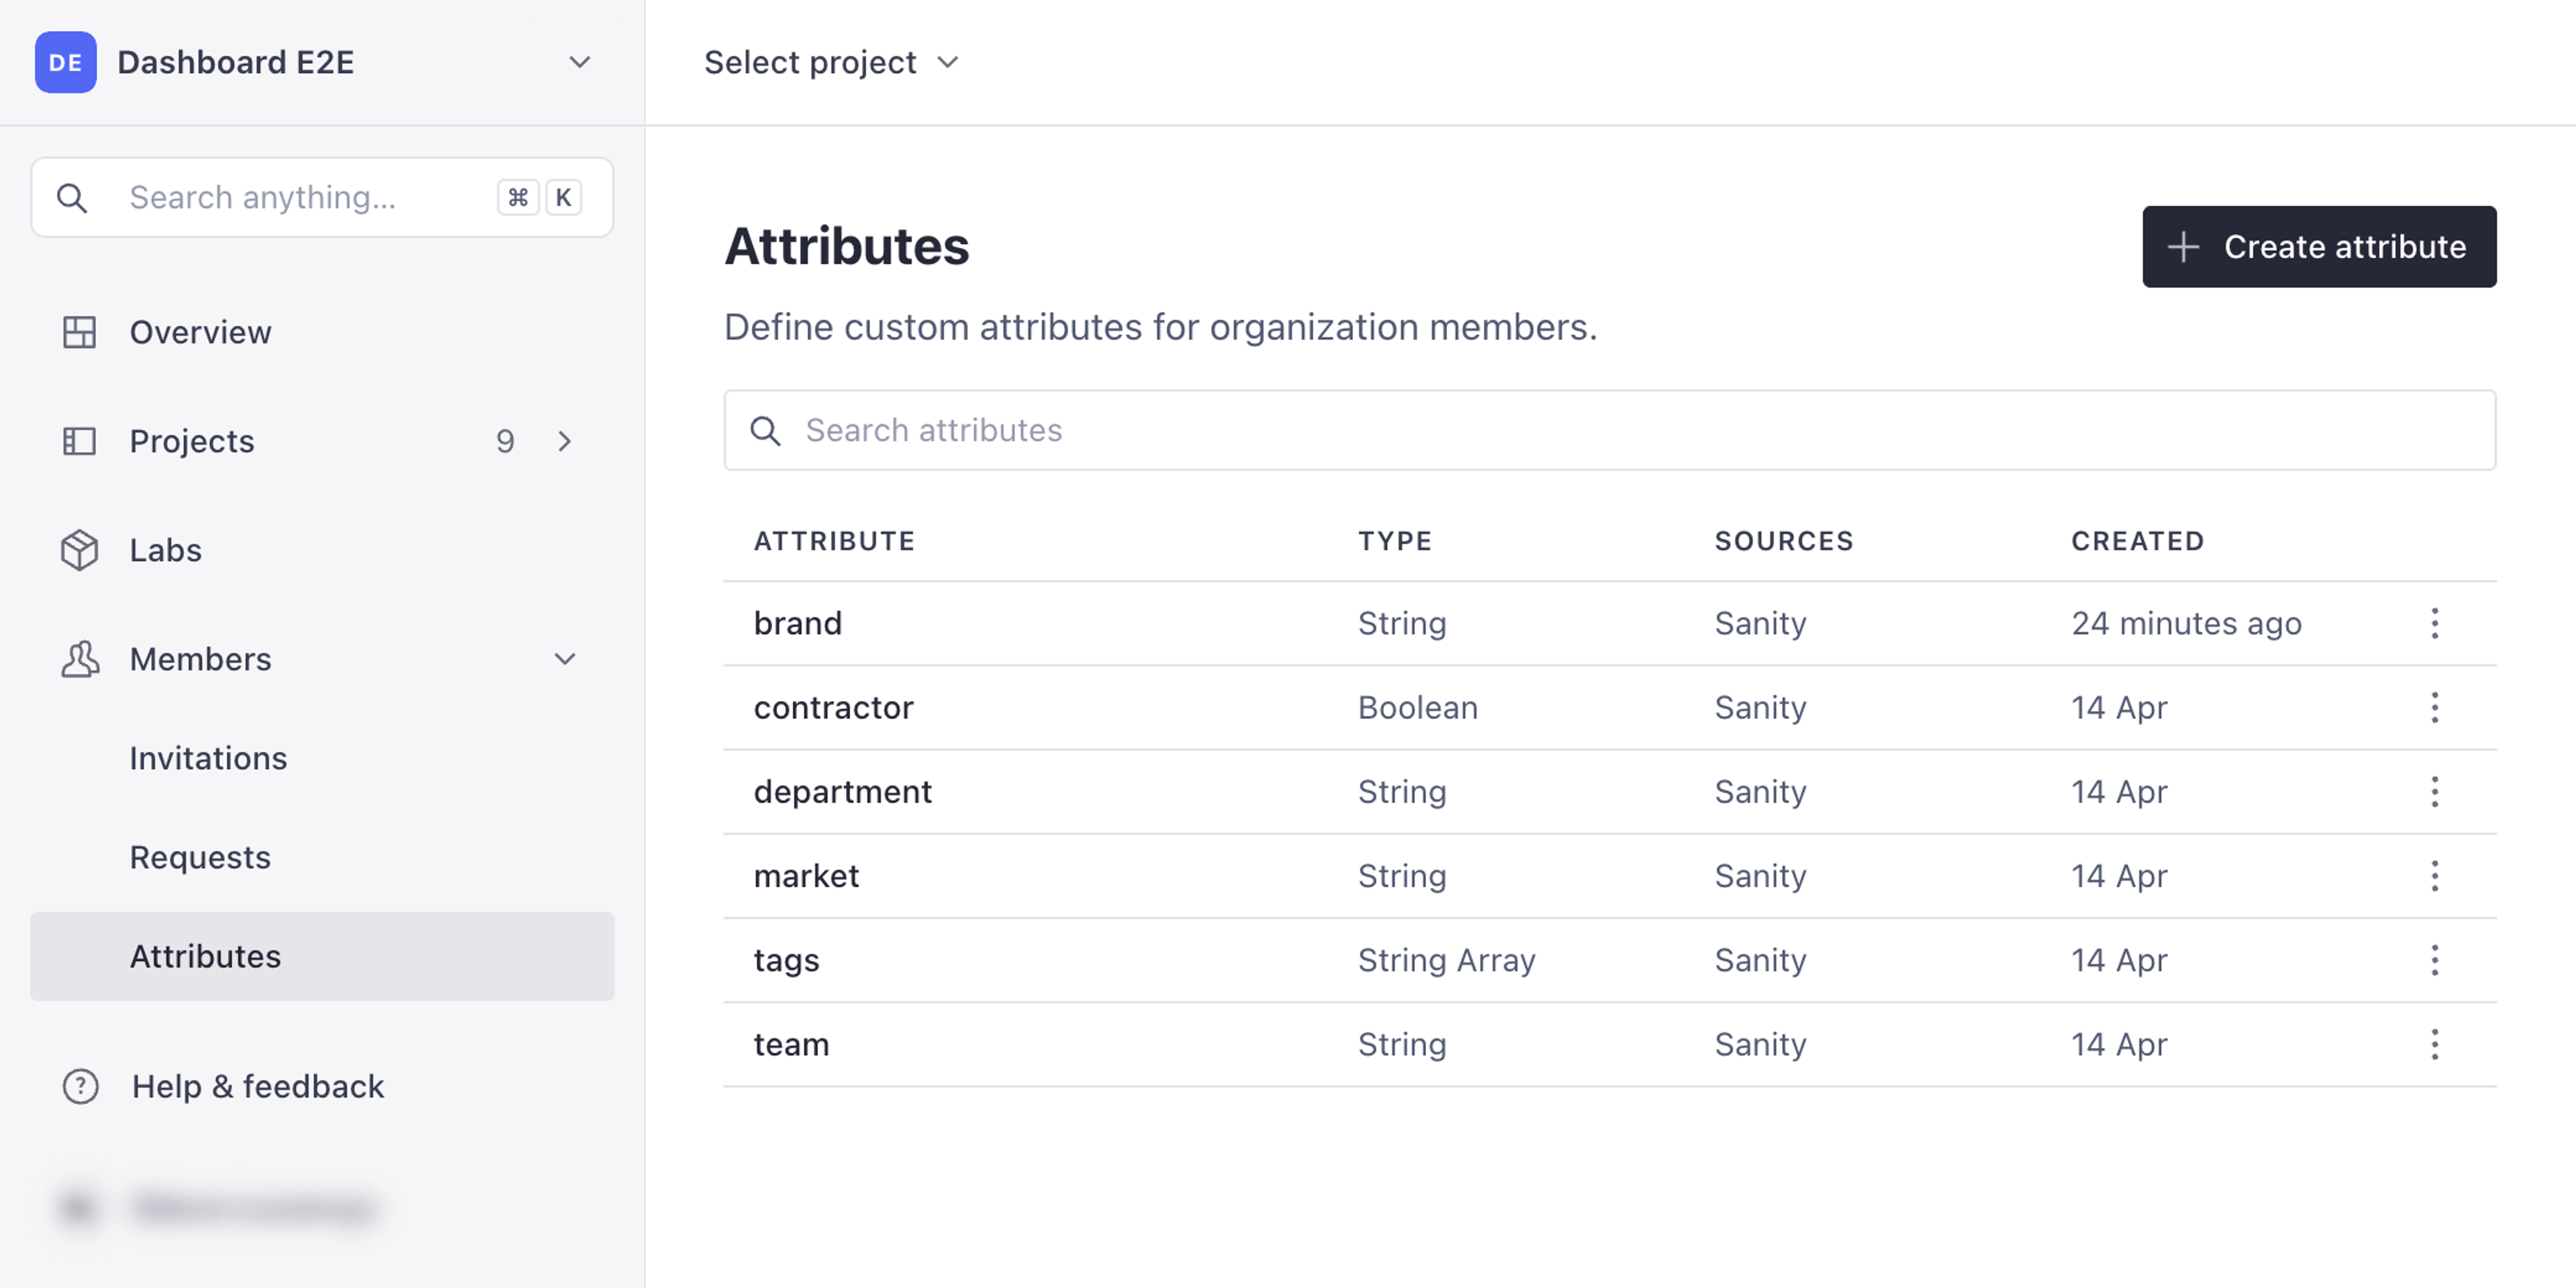The height and width of the screenshot is (1288, 2576).
Task: Open the options menu for department
Action: [2435, 791]
